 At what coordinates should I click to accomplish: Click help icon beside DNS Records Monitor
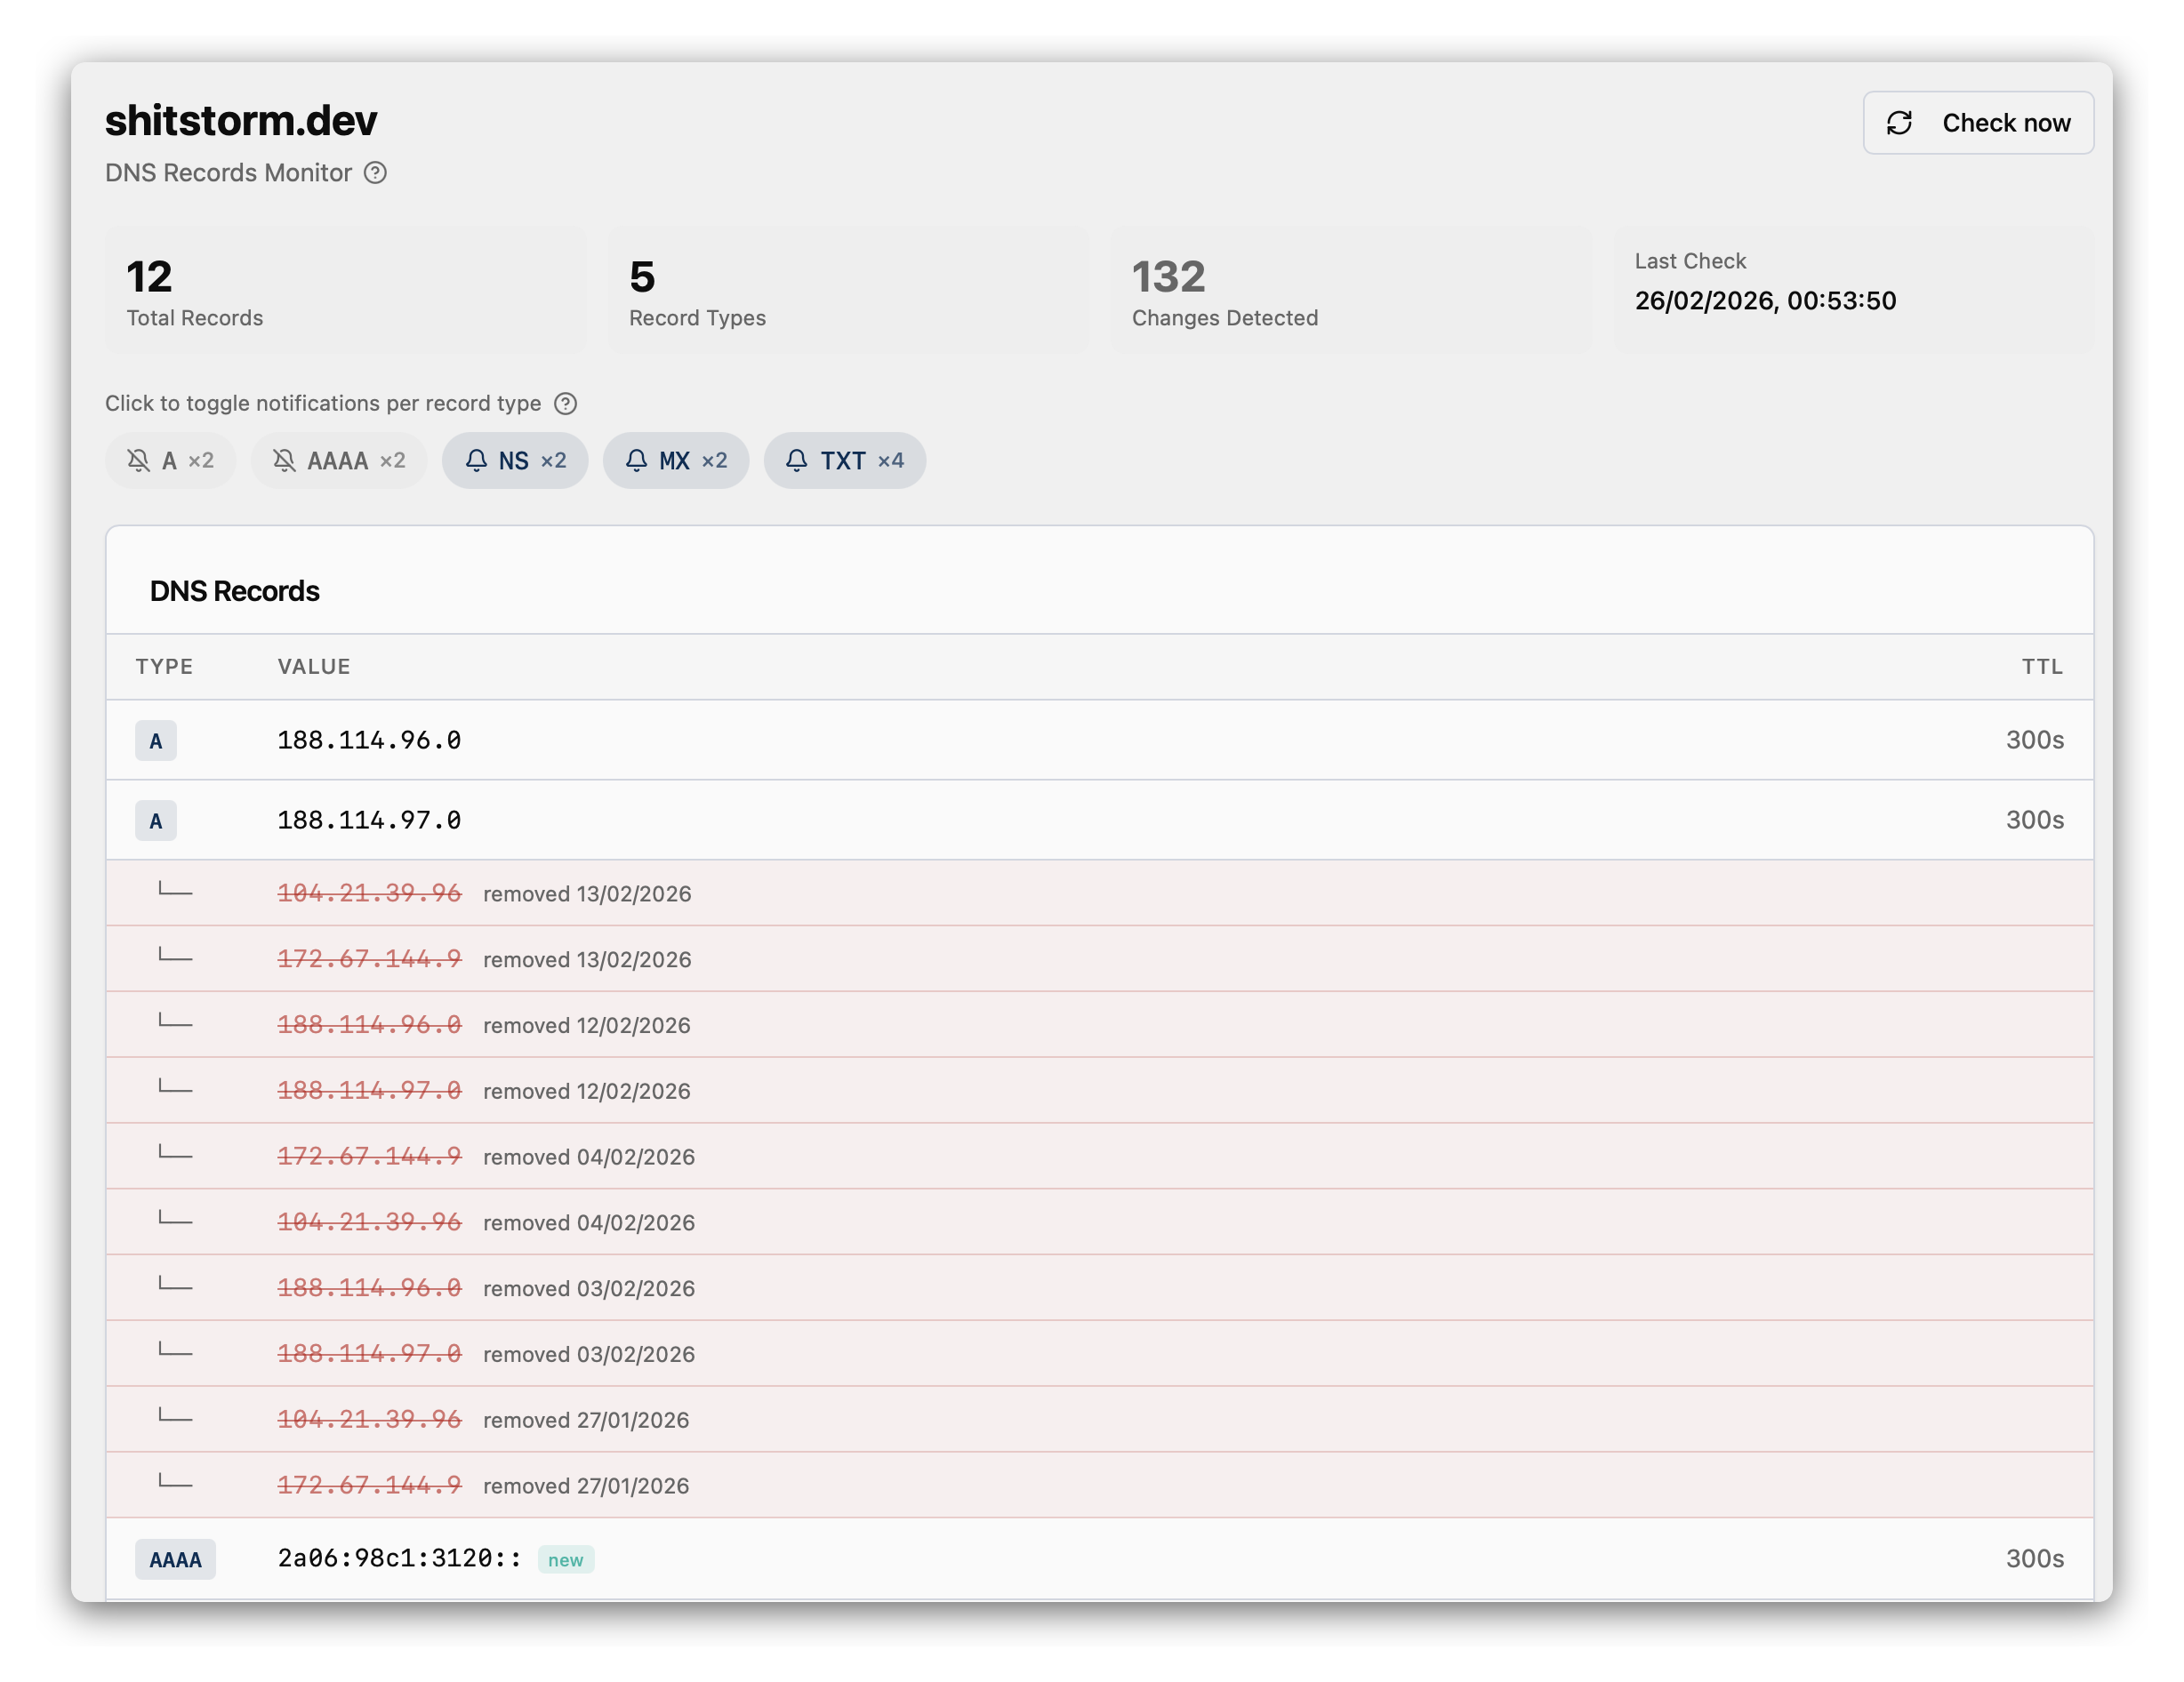(x=375, y=173)
